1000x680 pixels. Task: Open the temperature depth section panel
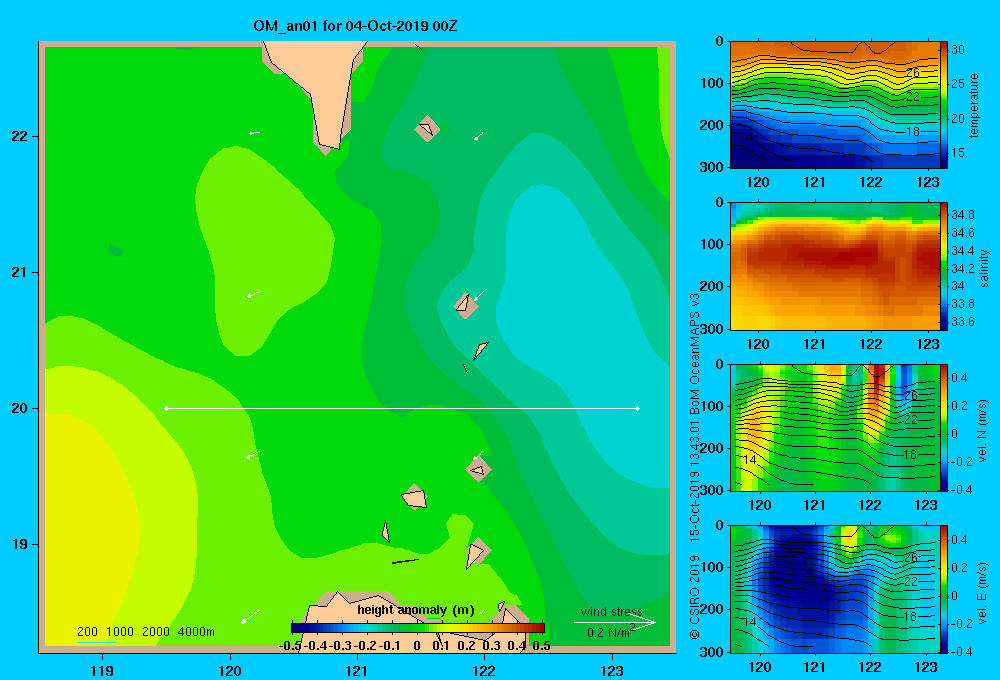pyautogui.click(x=834, y=105)
